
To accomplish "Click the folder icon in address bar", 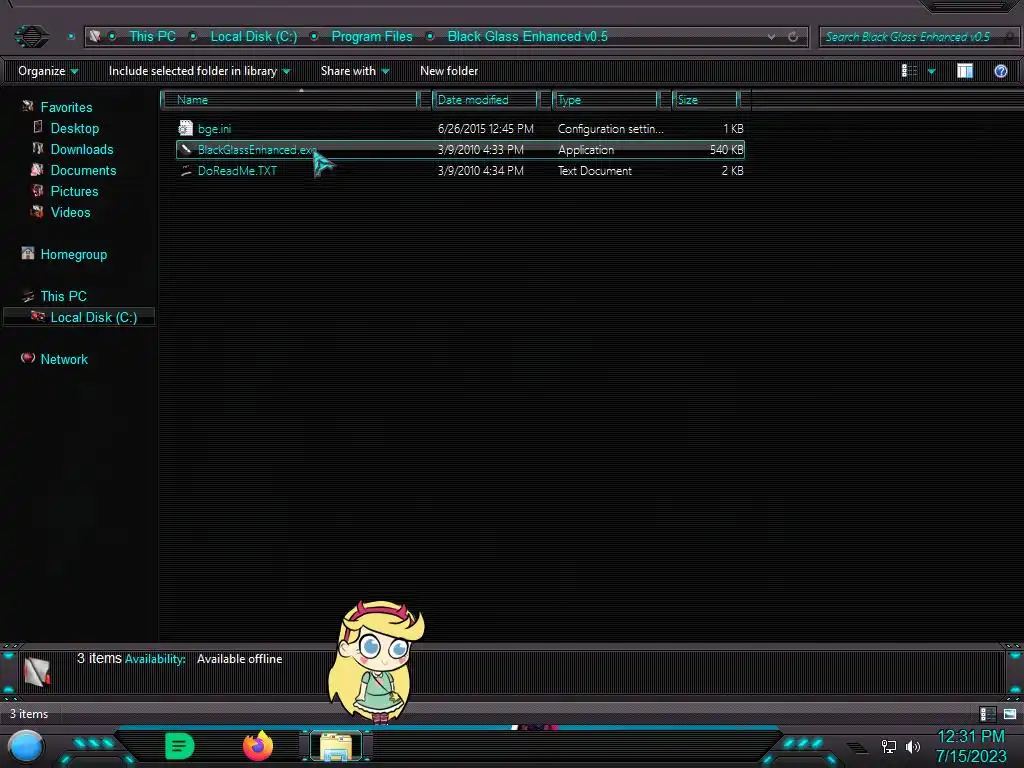I will click(x=95, y=36).
